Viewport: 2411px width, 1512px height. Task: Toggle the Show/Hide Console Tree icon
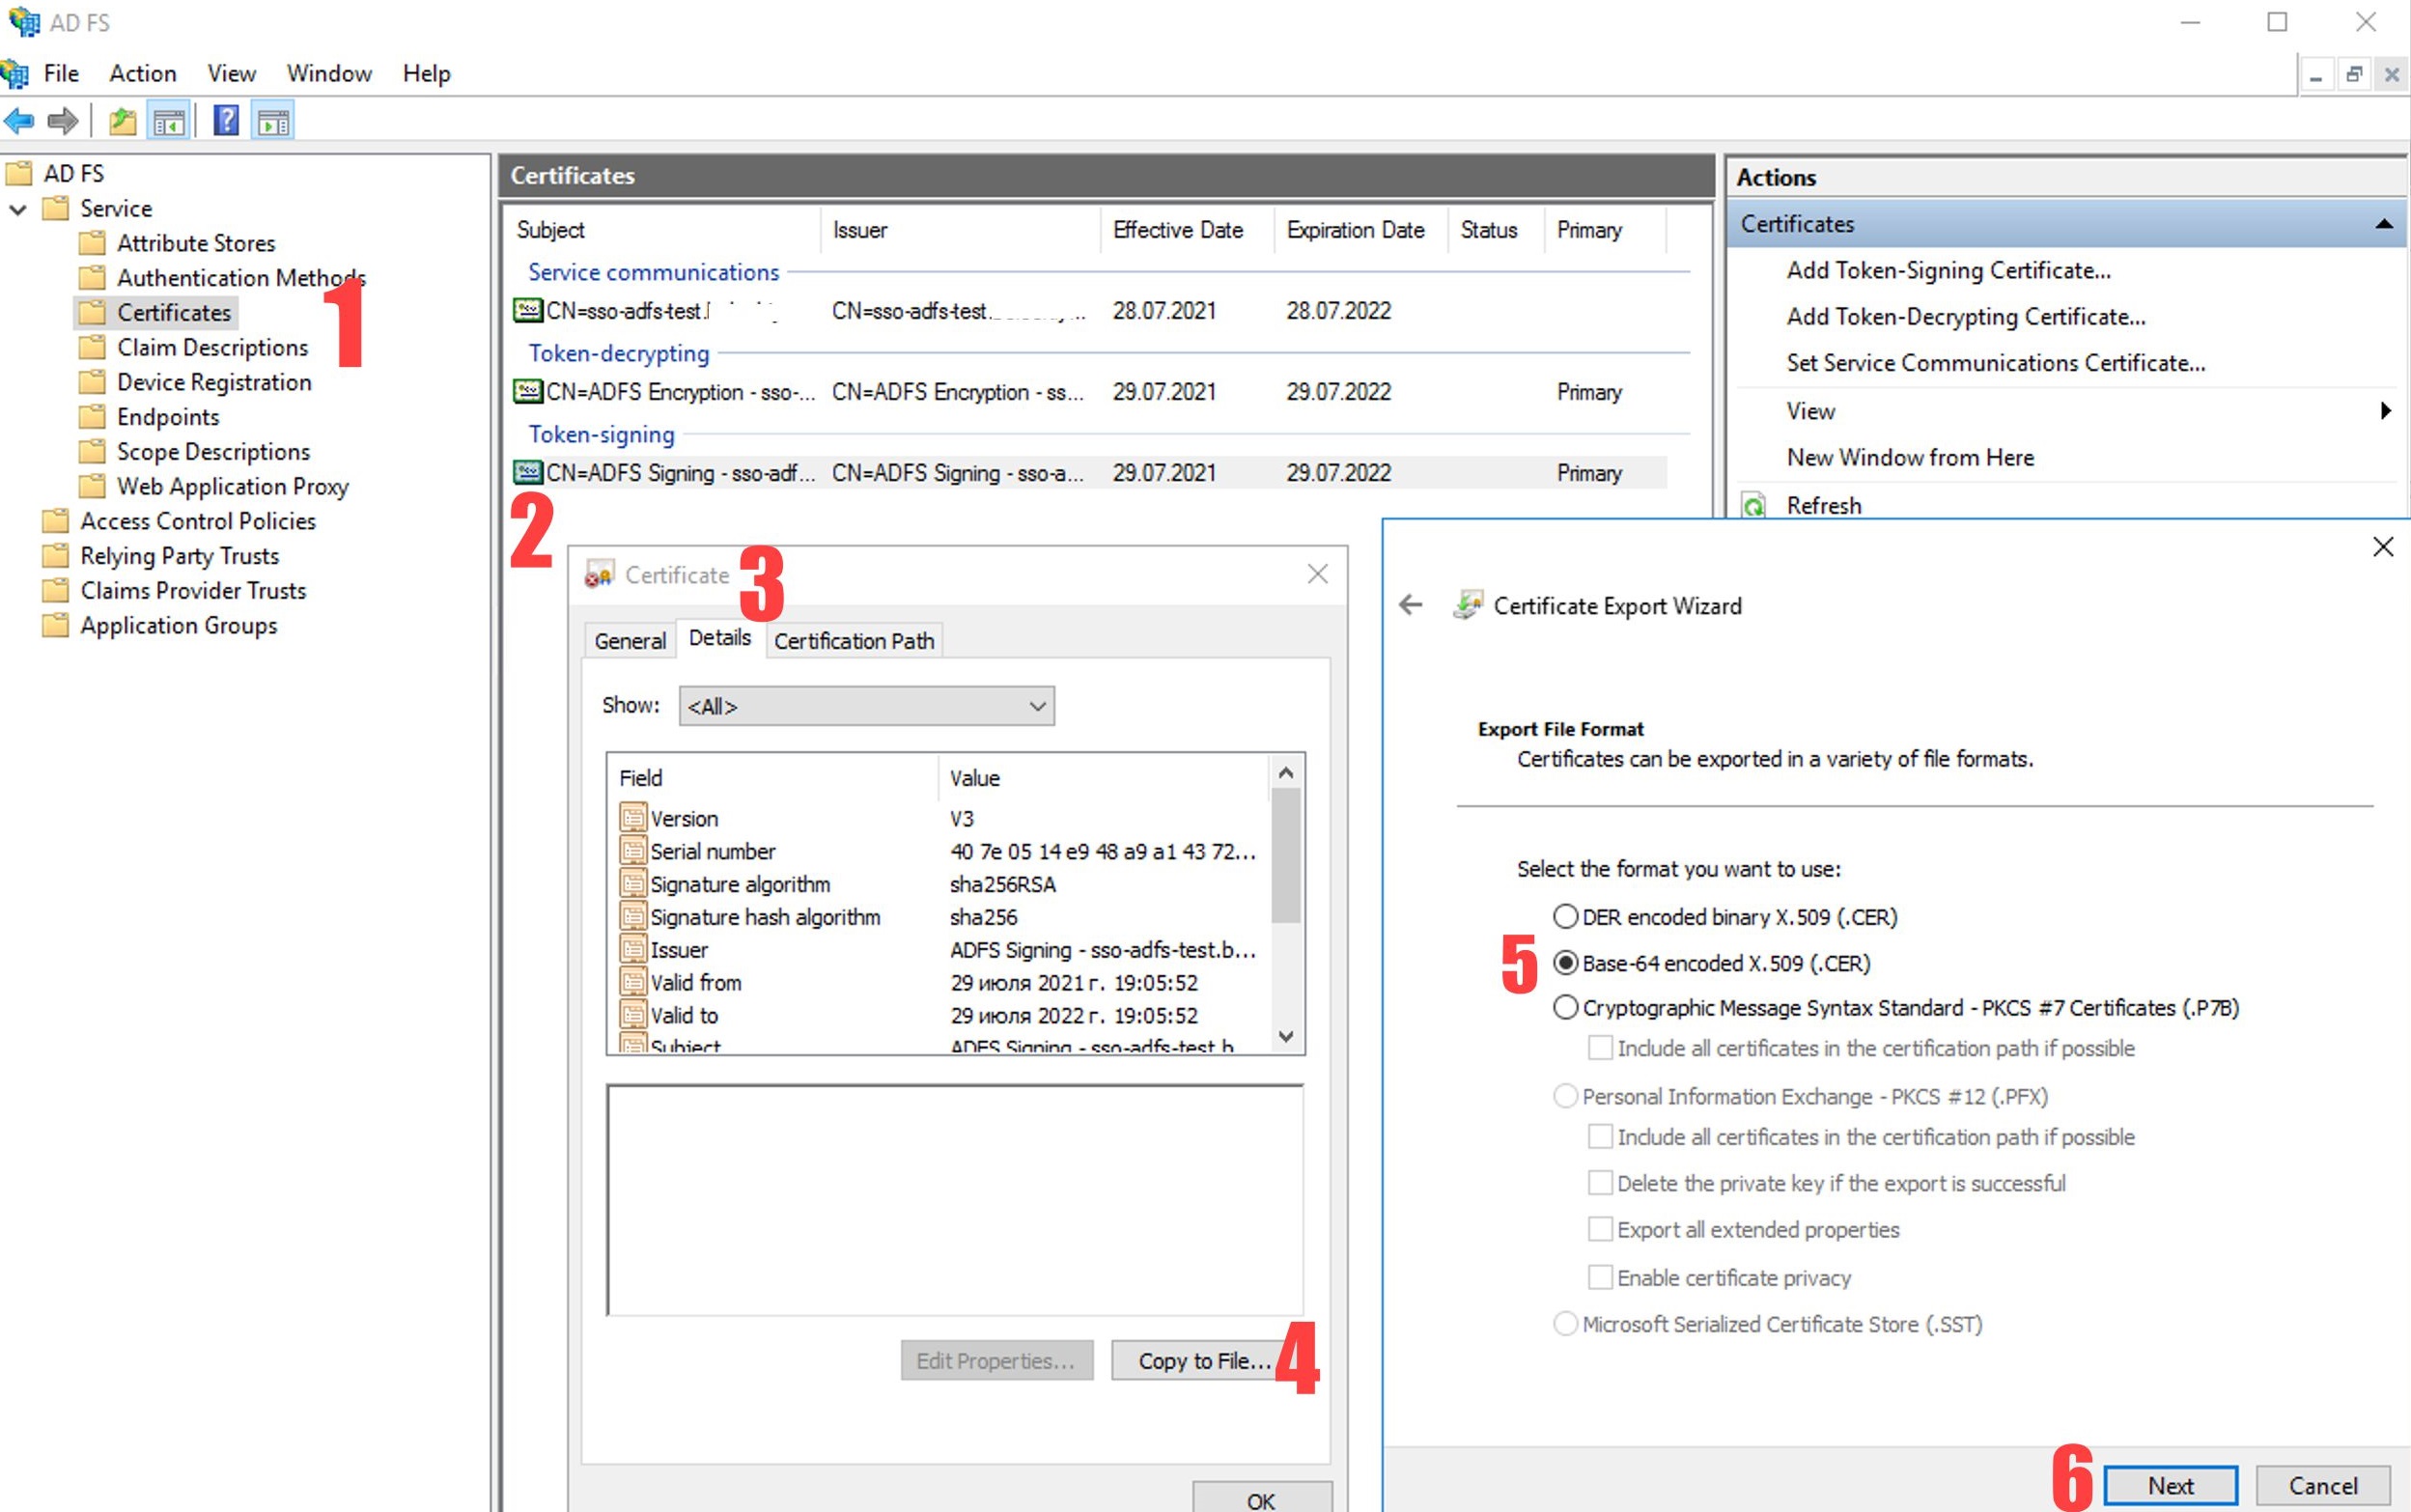coord(168,122)
